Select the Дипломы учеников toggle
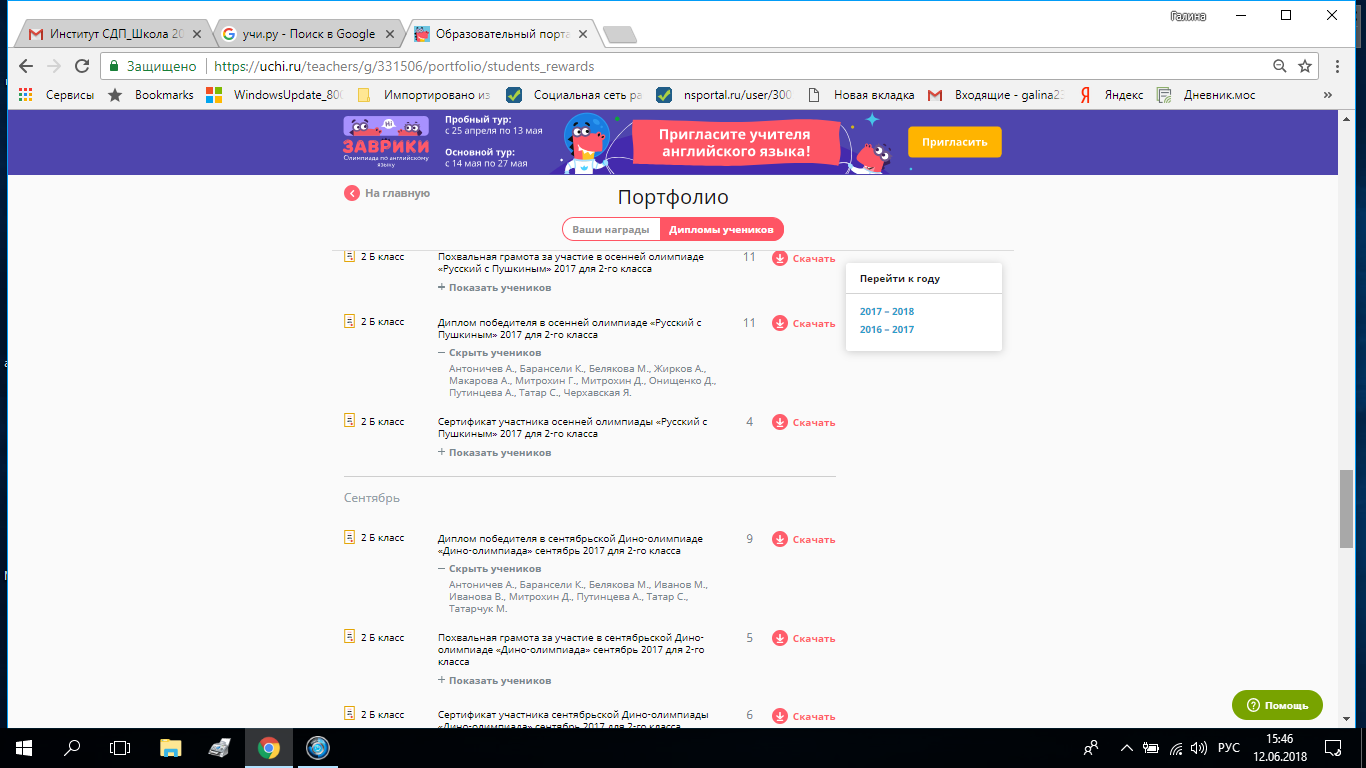 click(721, 229)
